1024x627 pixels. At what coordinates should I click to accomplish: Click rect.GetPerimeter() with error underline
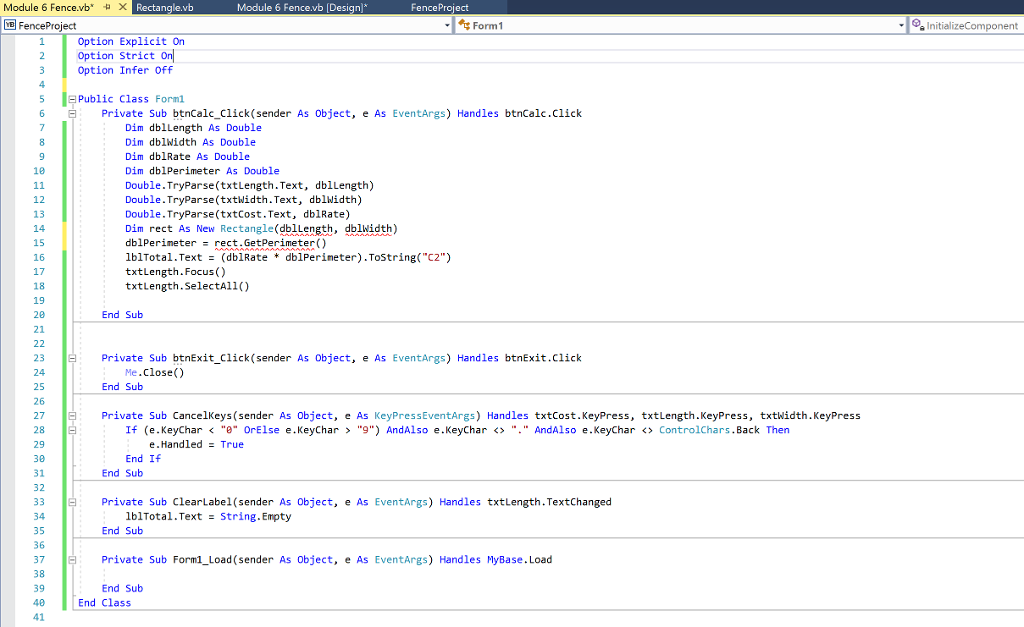click(x=270, y=243)
